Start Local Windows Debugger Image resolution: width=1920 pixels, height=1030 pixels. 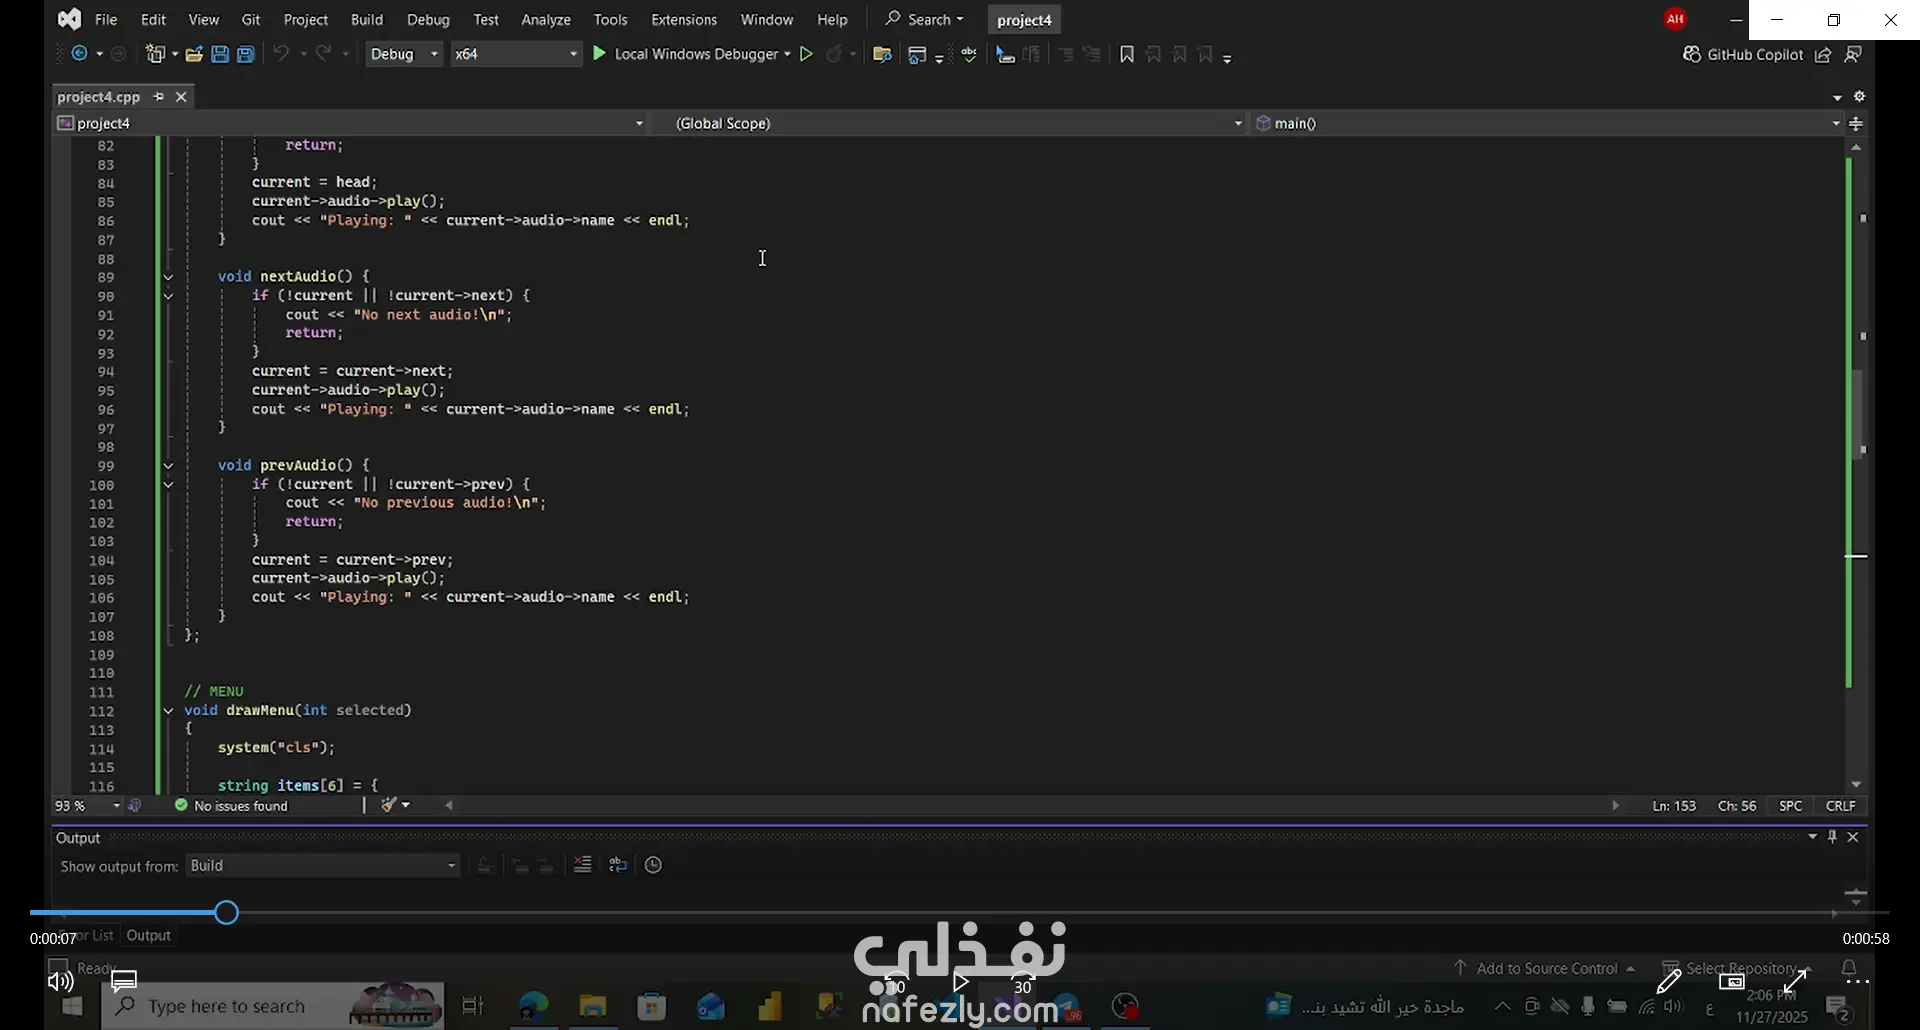pos(685,54)
